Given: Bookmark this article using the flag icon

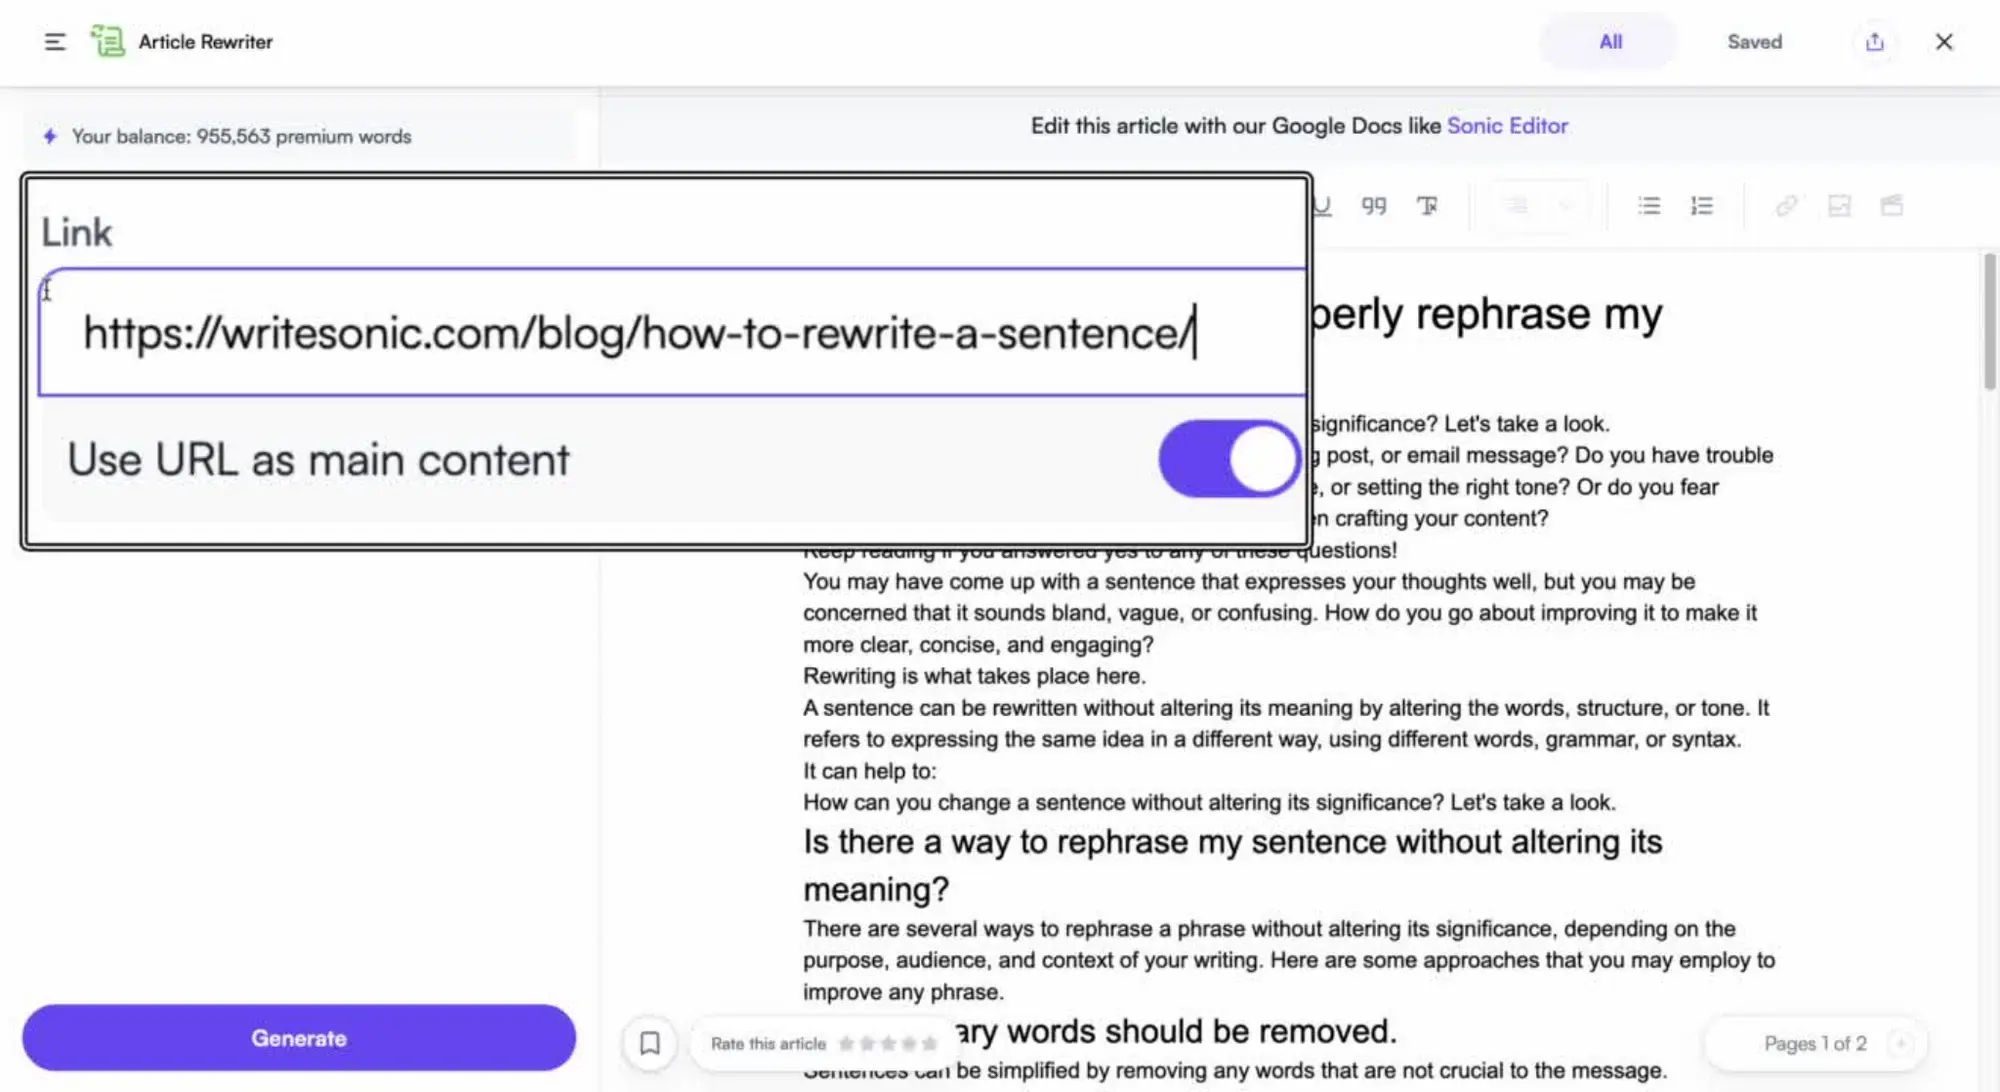Looking at the screenshot, I should [x=650, y=1043].
